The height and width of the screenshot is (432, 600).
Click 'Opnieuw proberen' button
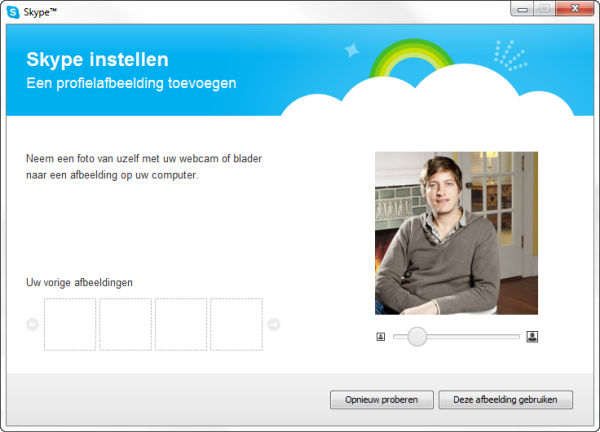(x=382, y=399)
